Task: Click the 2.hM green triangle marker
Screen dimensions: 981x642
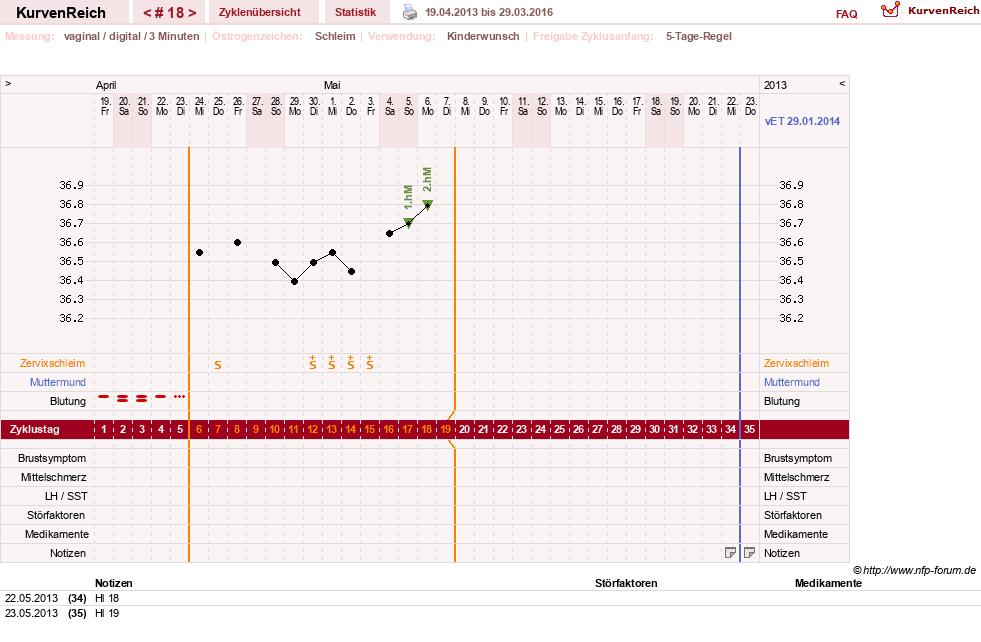Action: pos(427,203)
